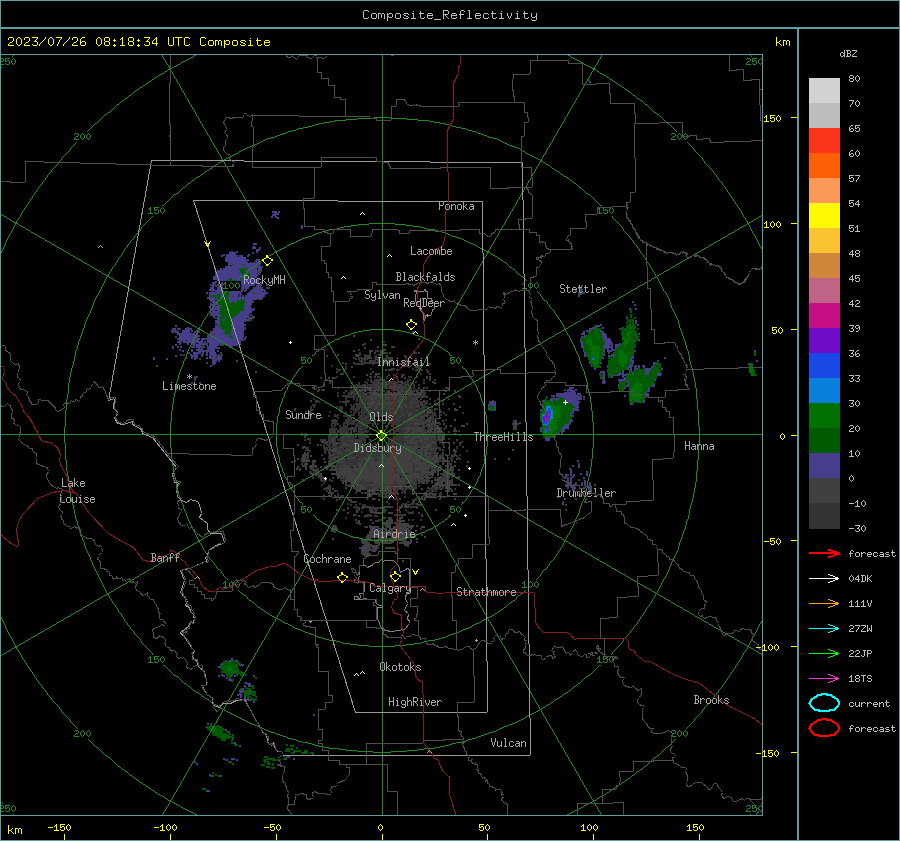Click the slate-blue 0-10 dBZ swatch
Screen dimensions: 900x841
tap(824, 466)
